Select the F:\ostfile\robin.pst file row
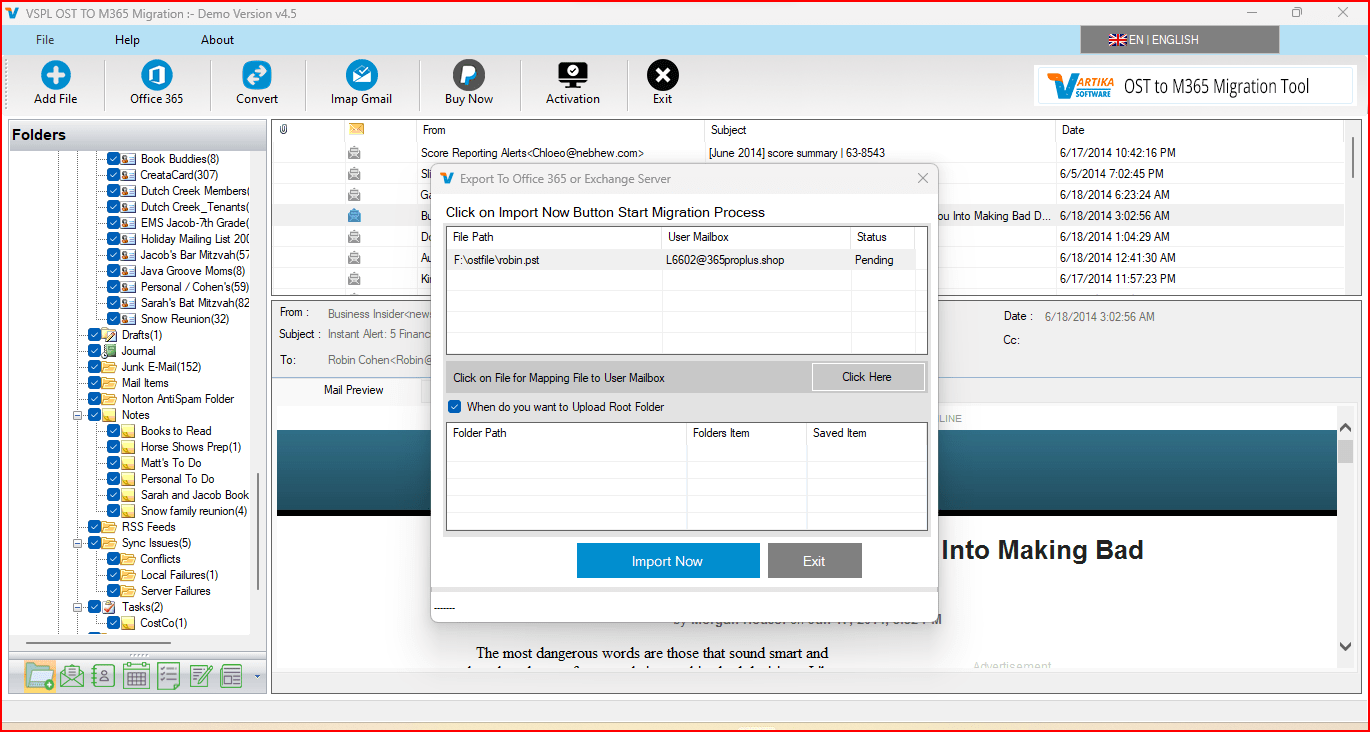This screenshot has width=1370, height=732. (681, 260)
